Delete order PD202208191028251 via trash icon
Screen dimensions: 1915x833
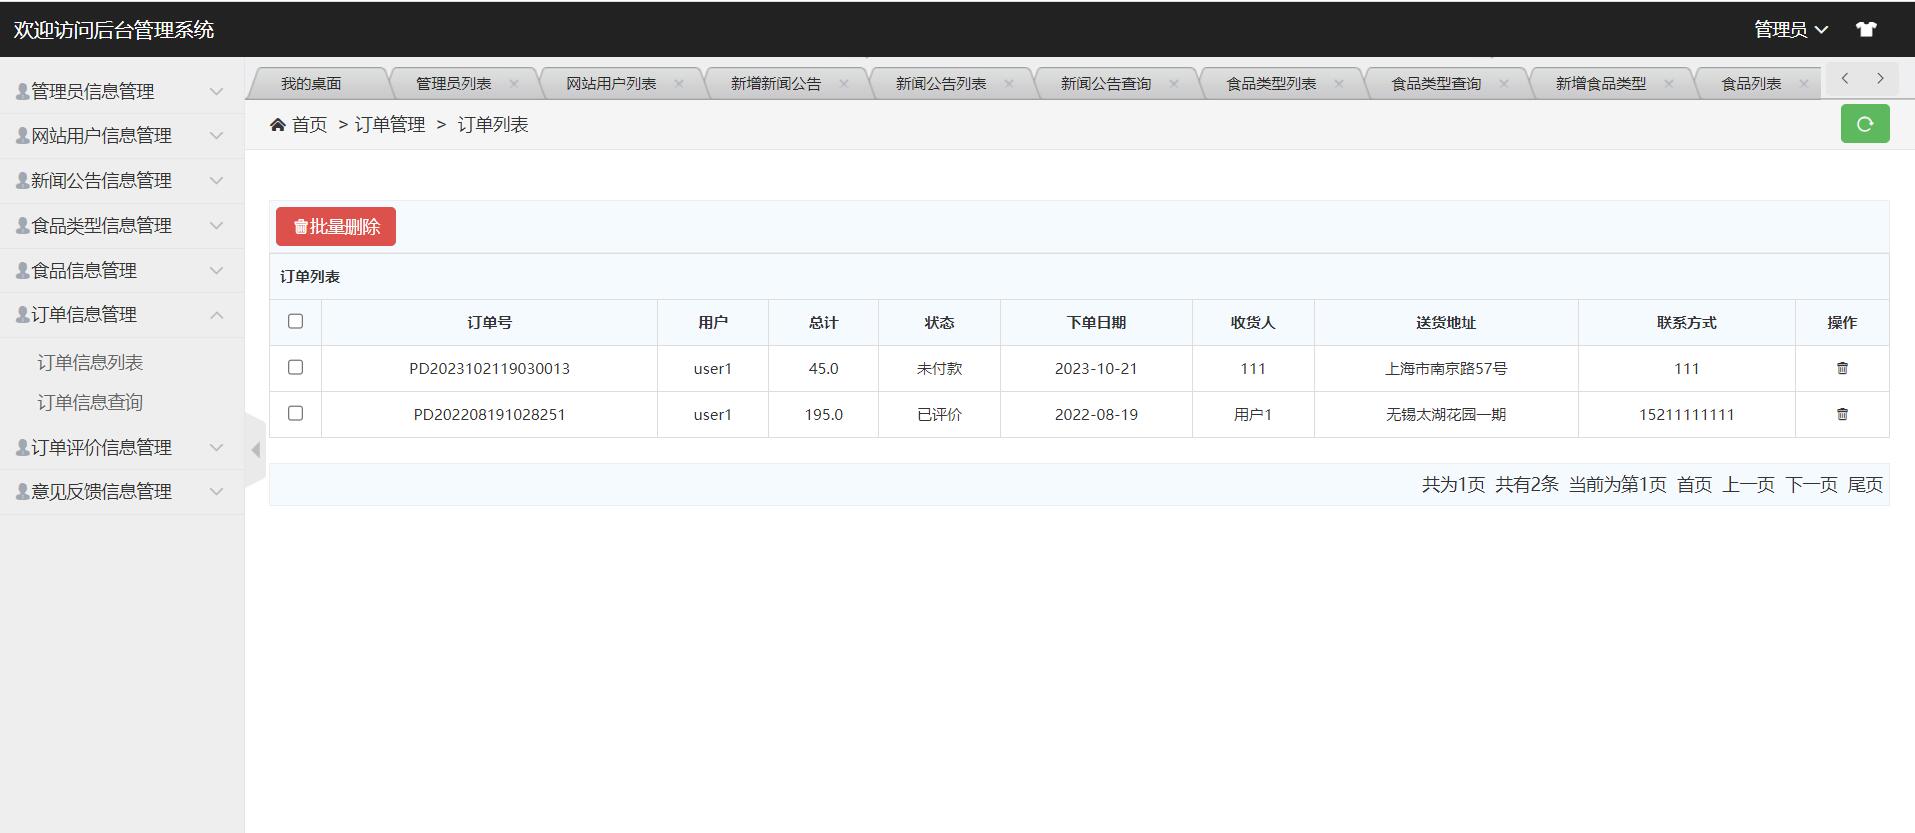coord(1842,414)
